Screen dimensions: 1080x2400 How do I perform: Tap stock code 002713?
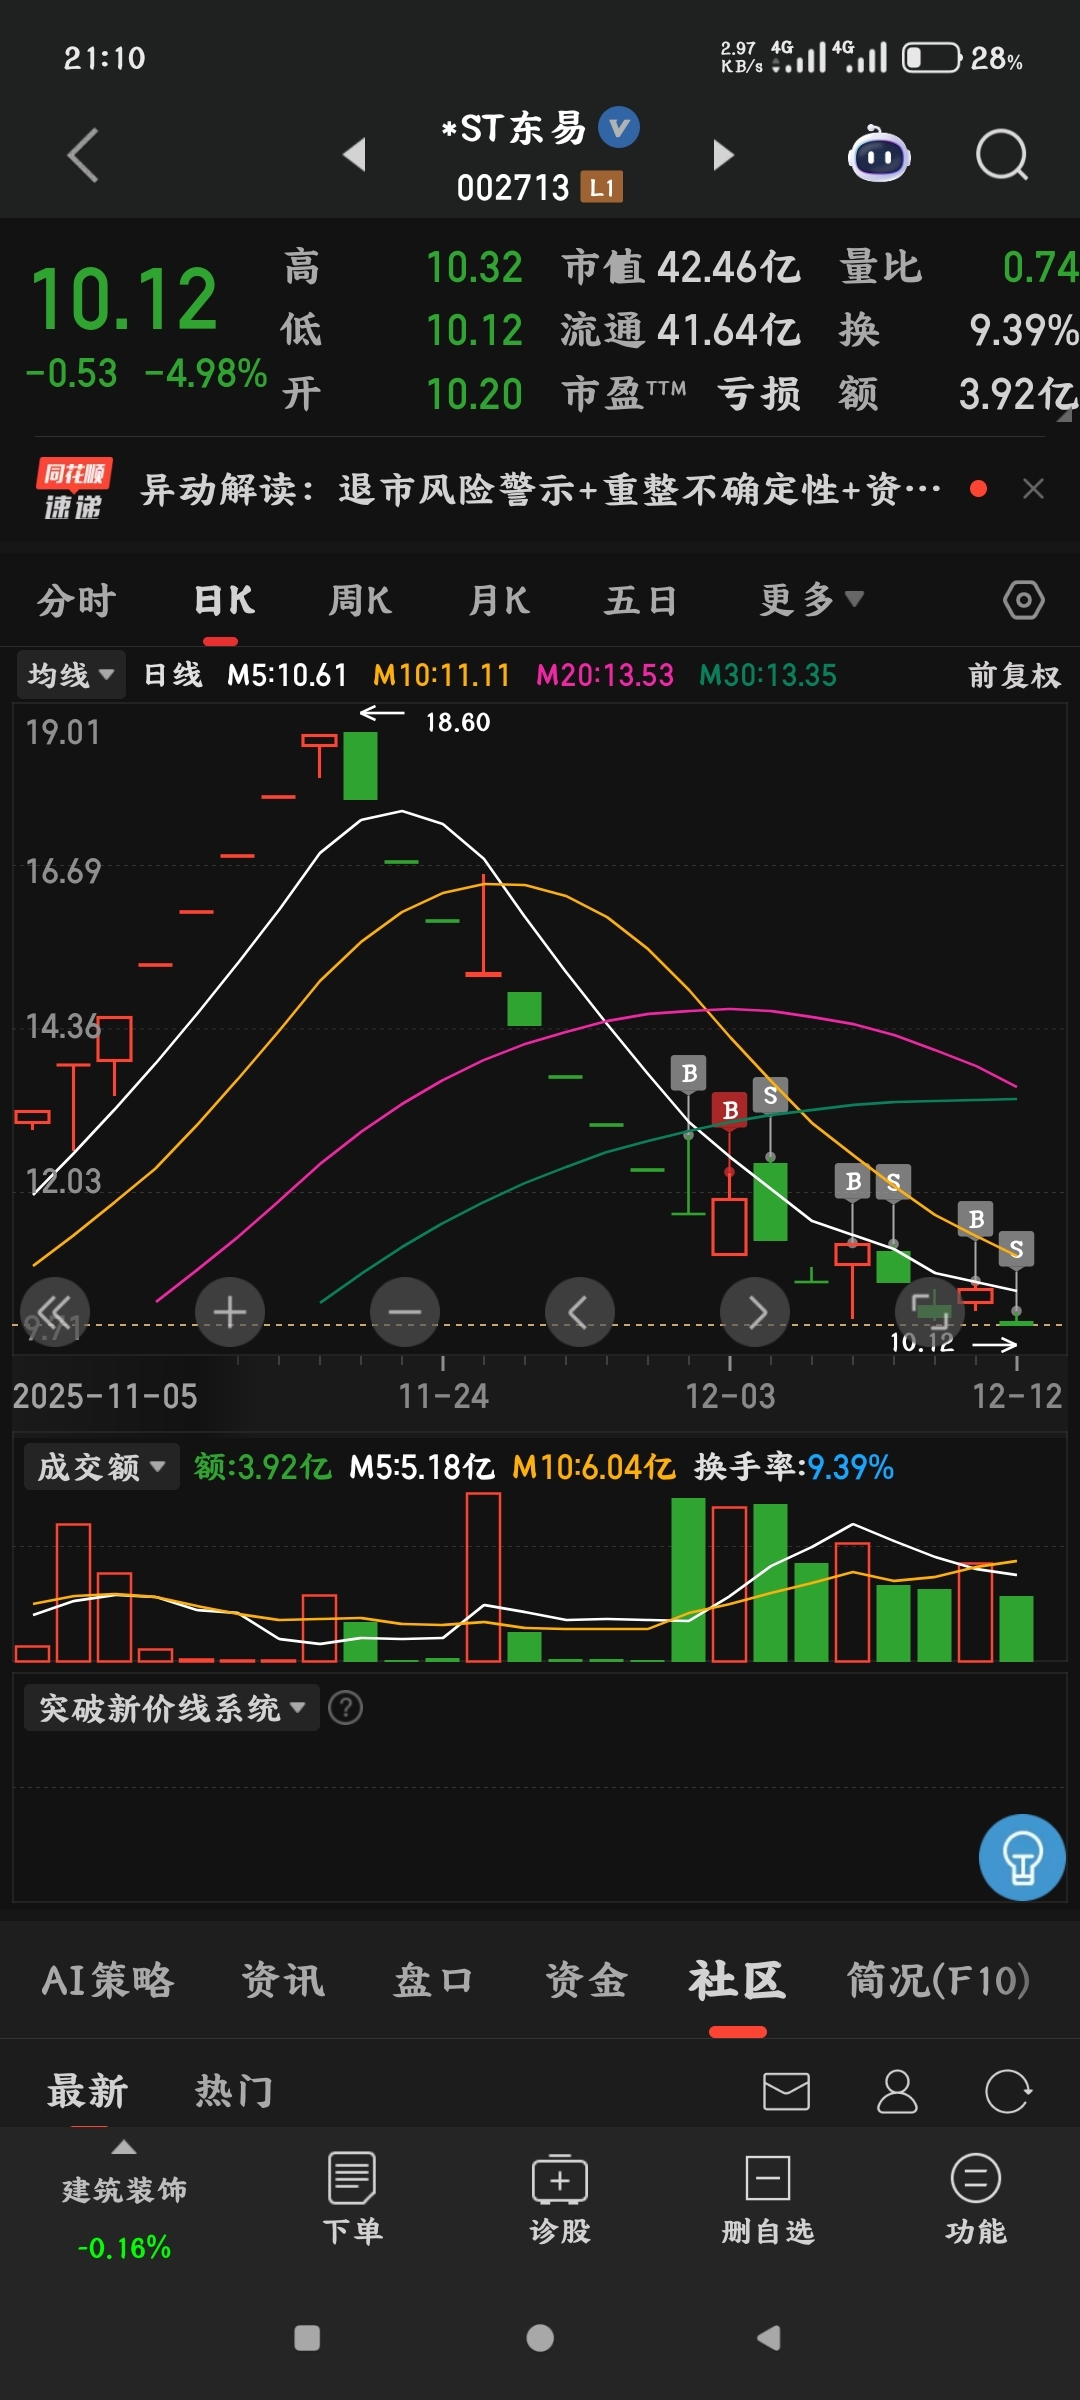coord(513,187)
